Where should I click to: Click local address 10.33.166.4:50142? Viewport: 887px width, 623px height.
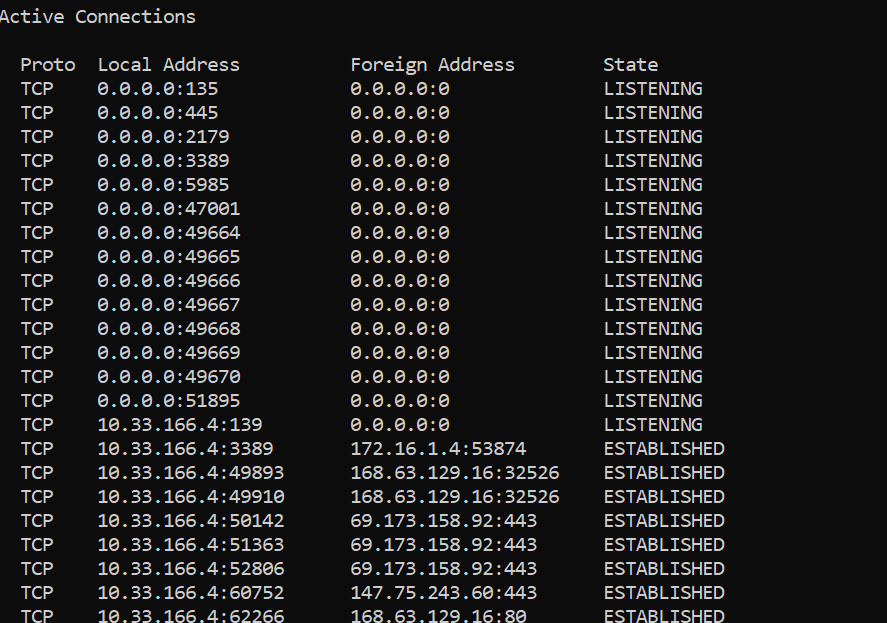pos(191,521)
